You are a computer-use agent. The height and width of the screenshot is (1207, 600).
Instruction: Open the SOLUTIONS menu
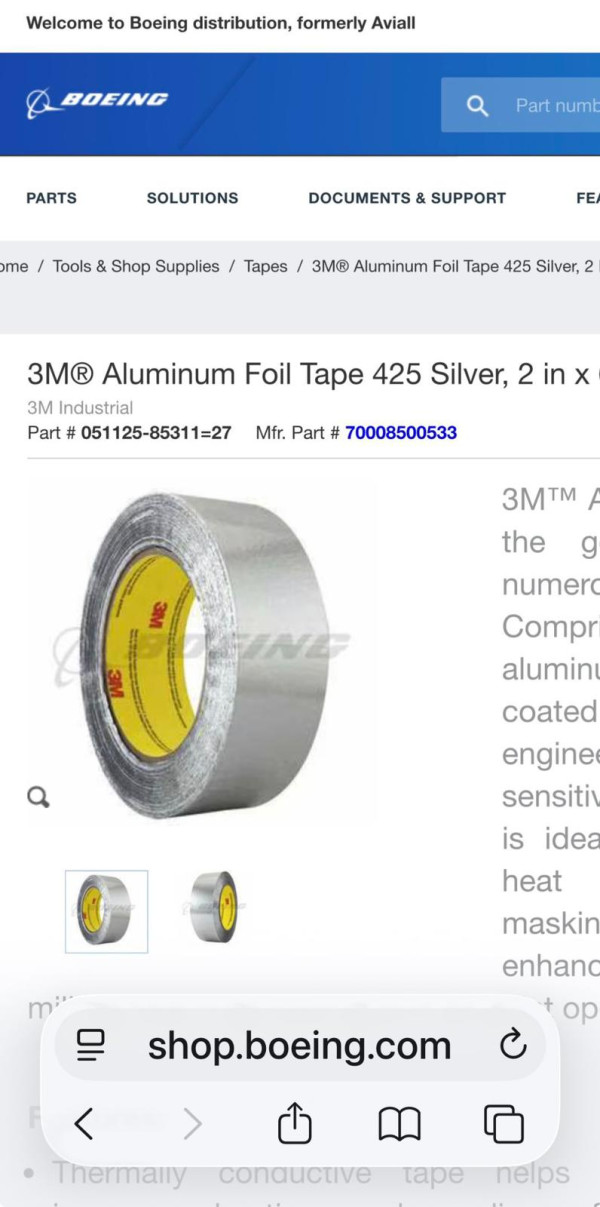tap(192, 198)
